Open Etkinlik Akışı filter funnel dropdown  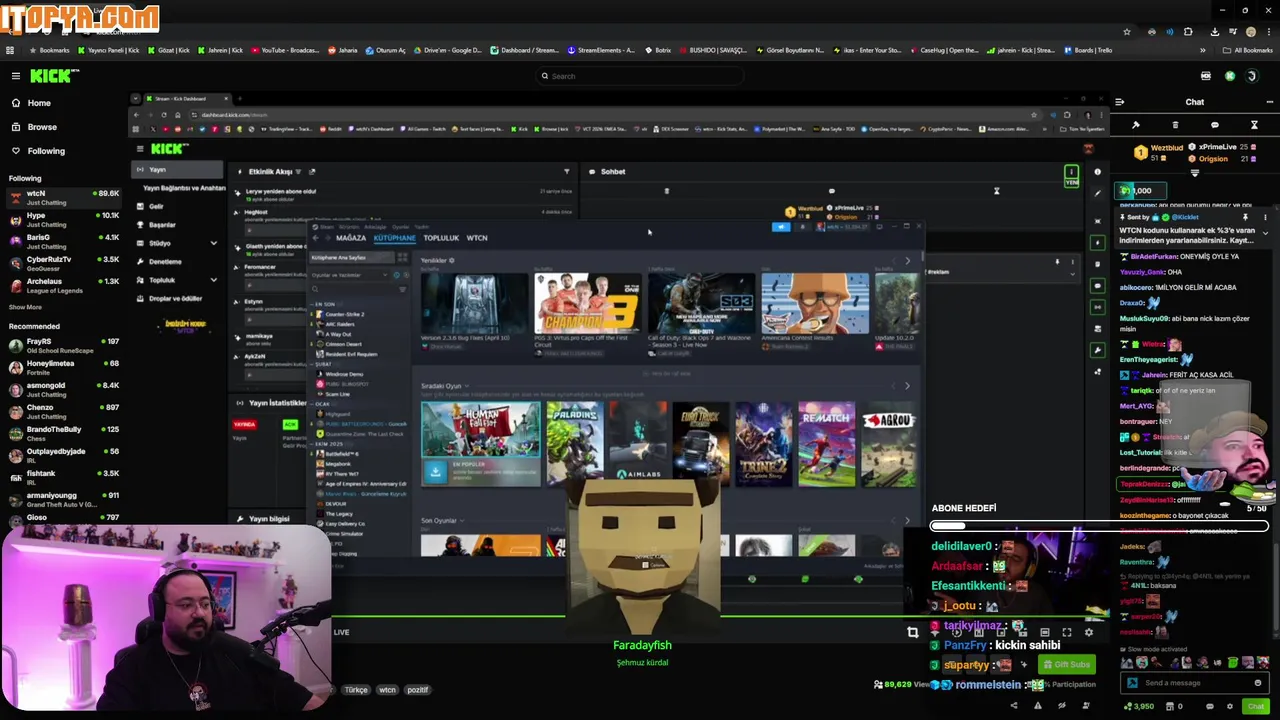coord(566,171)
